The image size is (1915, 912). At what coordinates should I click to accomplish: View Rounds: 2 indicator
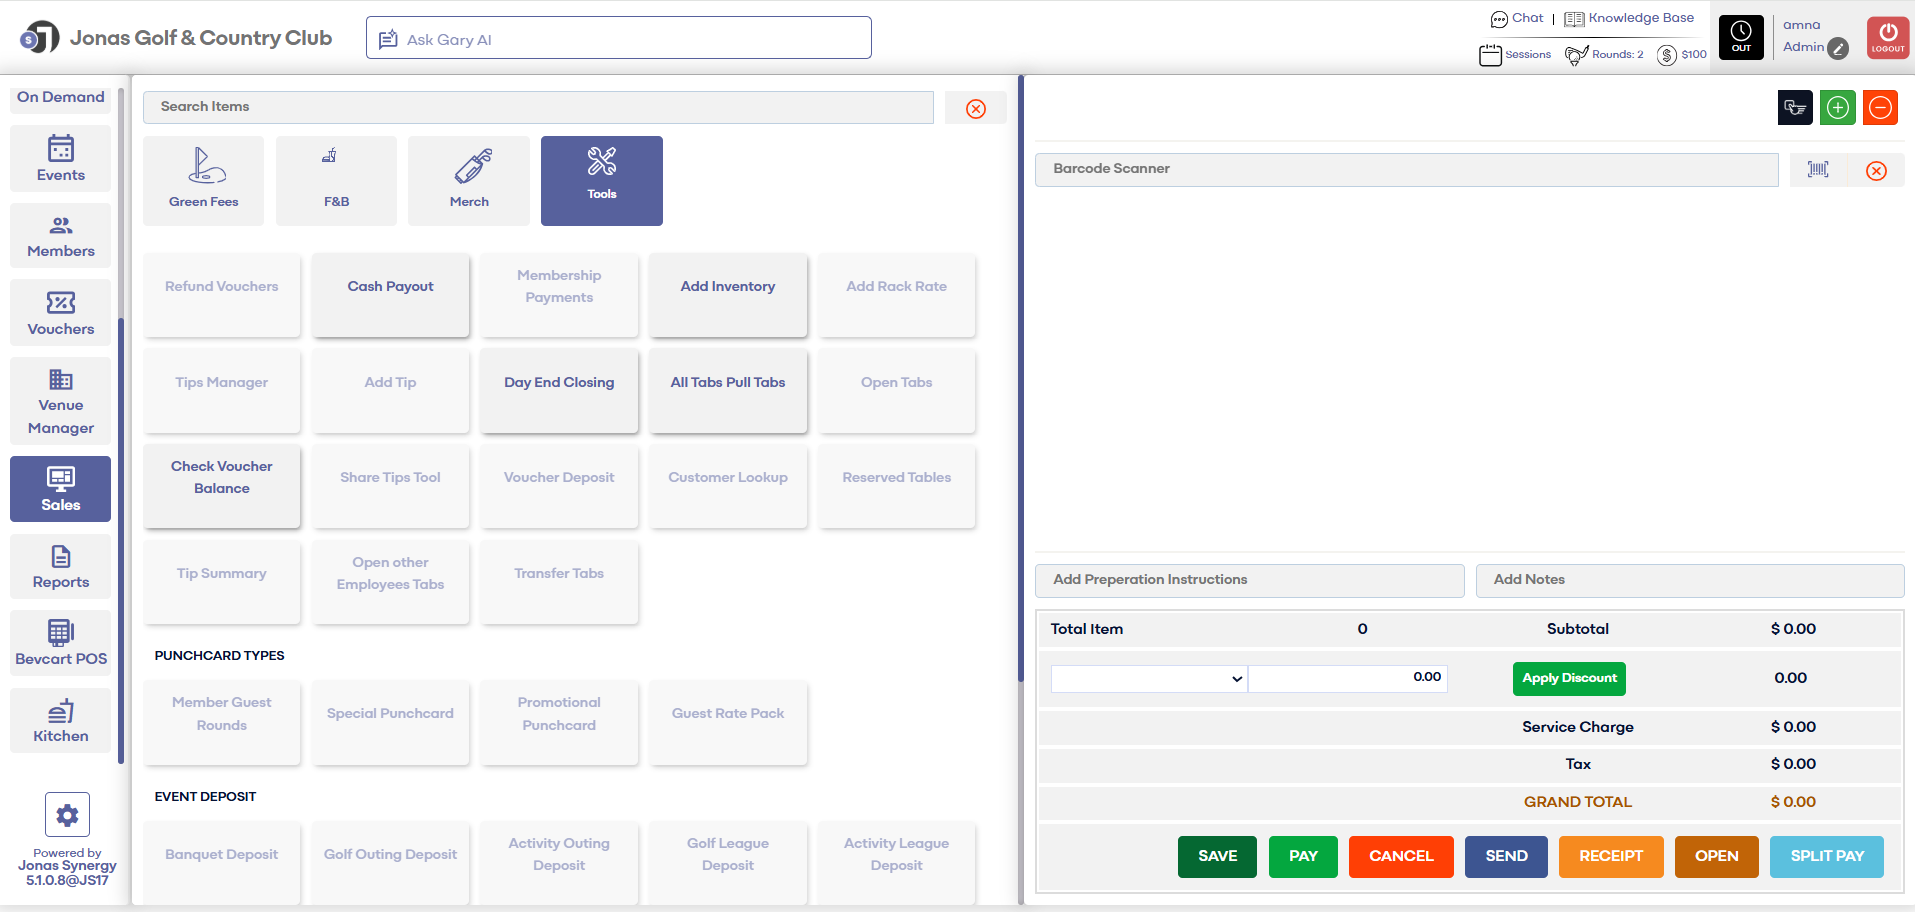(x=1604, y=55)
